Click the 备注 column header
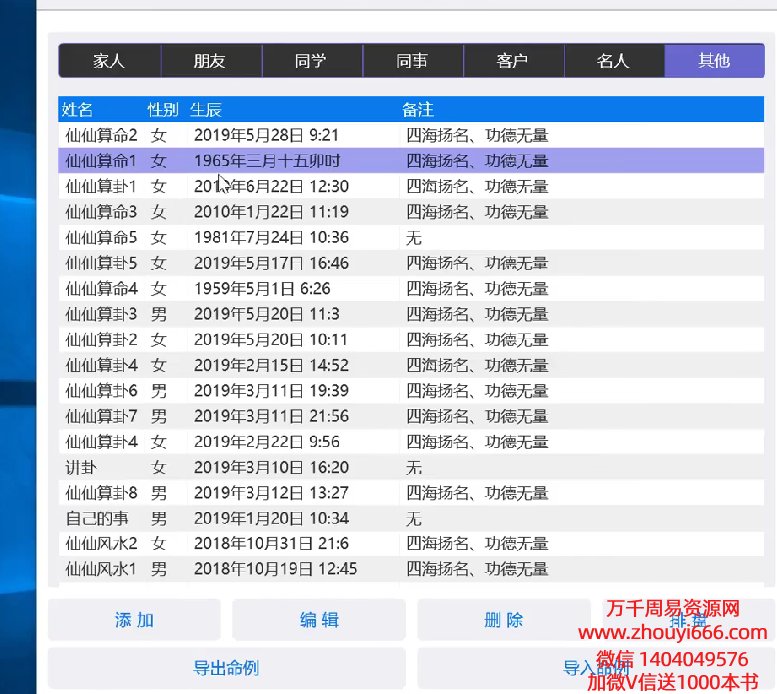This screenshot has height=694, width=777. pos(418,109)
